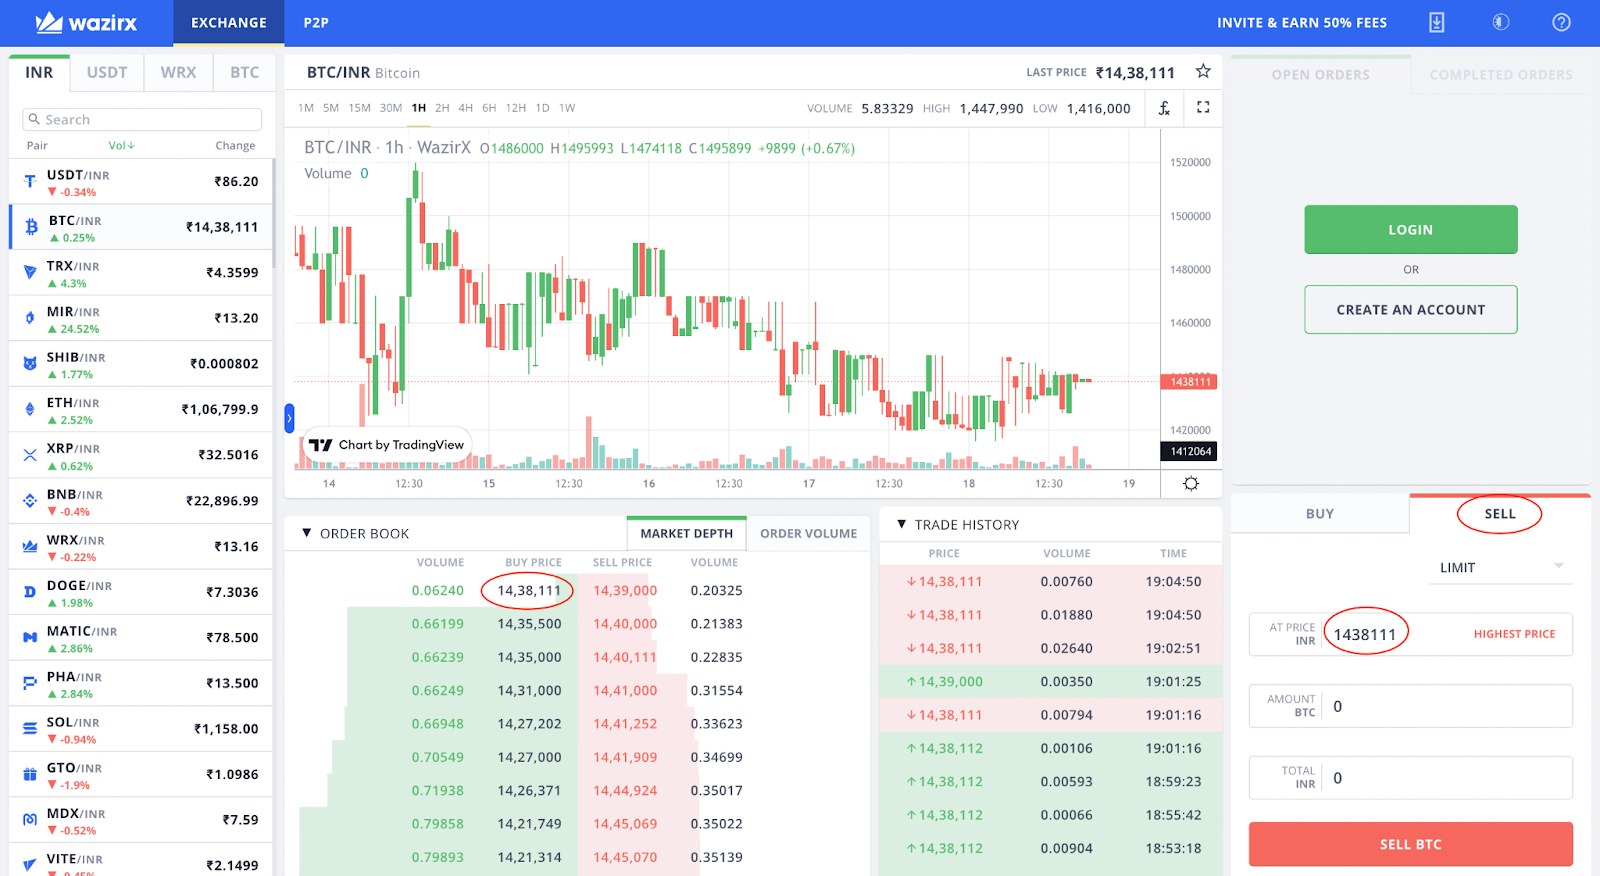
Task: Select the BTC market tab
Action: coord(244,73)
